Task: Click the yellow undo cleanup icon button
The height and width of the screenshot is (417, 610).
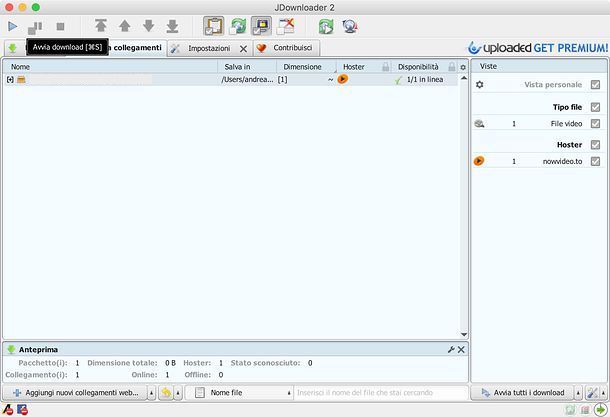Action: (166, 393)
